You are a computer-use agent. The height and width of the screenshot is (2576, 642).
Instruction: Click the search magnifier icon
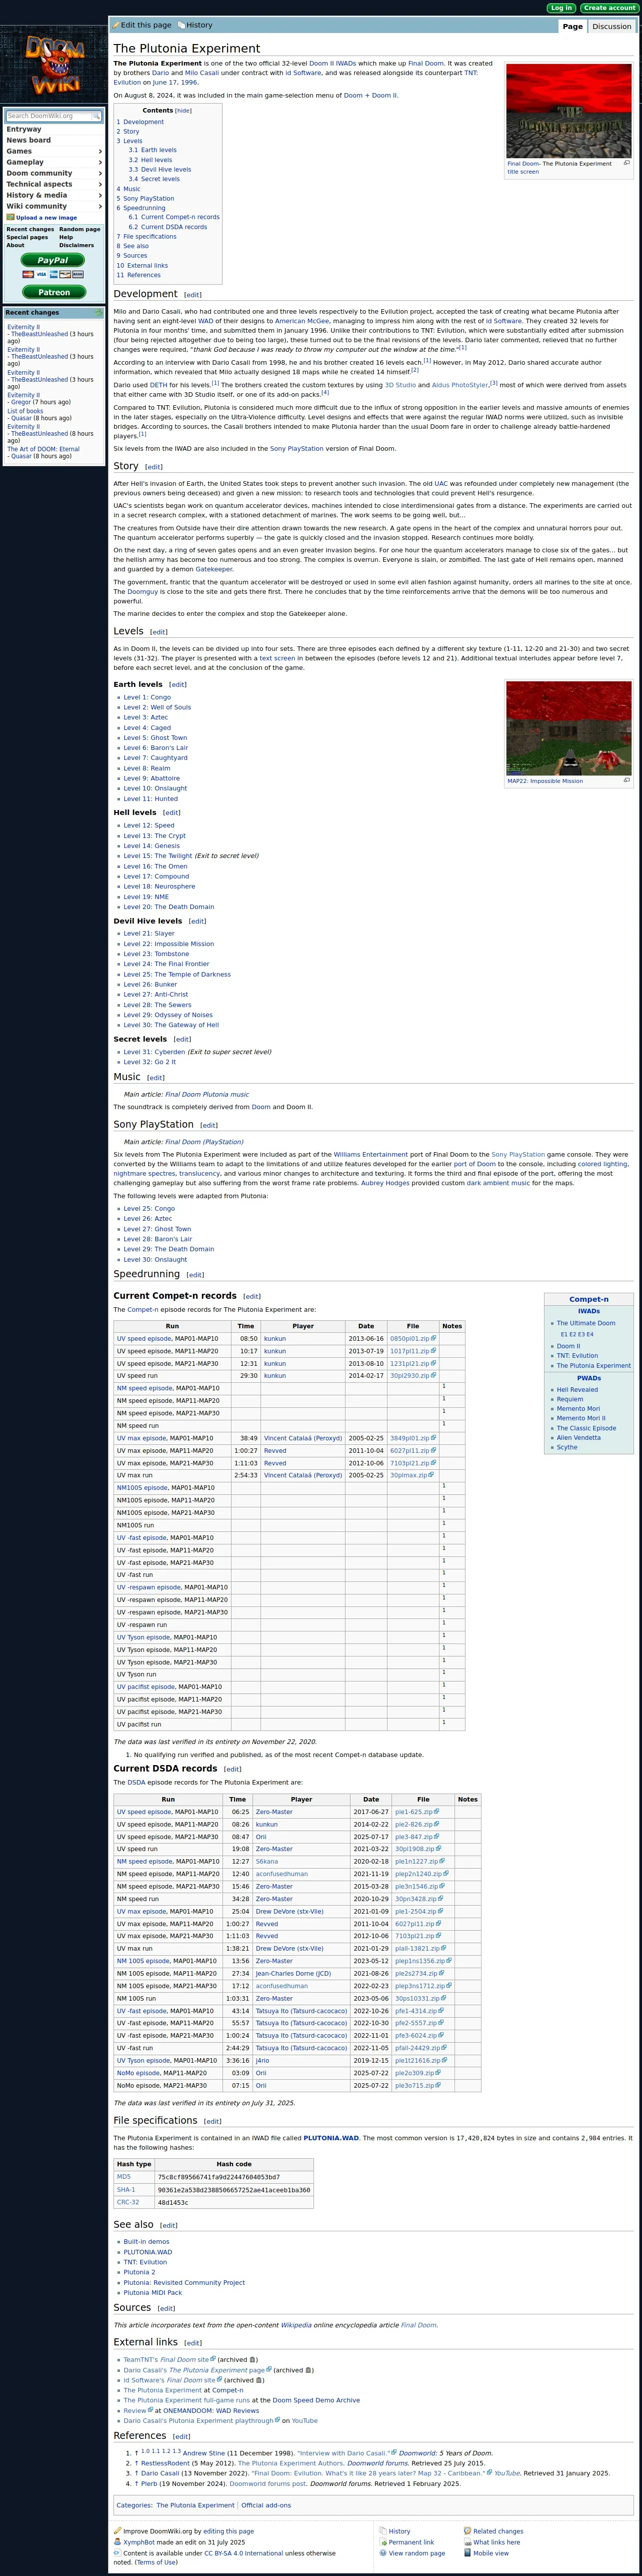[96, 116]
